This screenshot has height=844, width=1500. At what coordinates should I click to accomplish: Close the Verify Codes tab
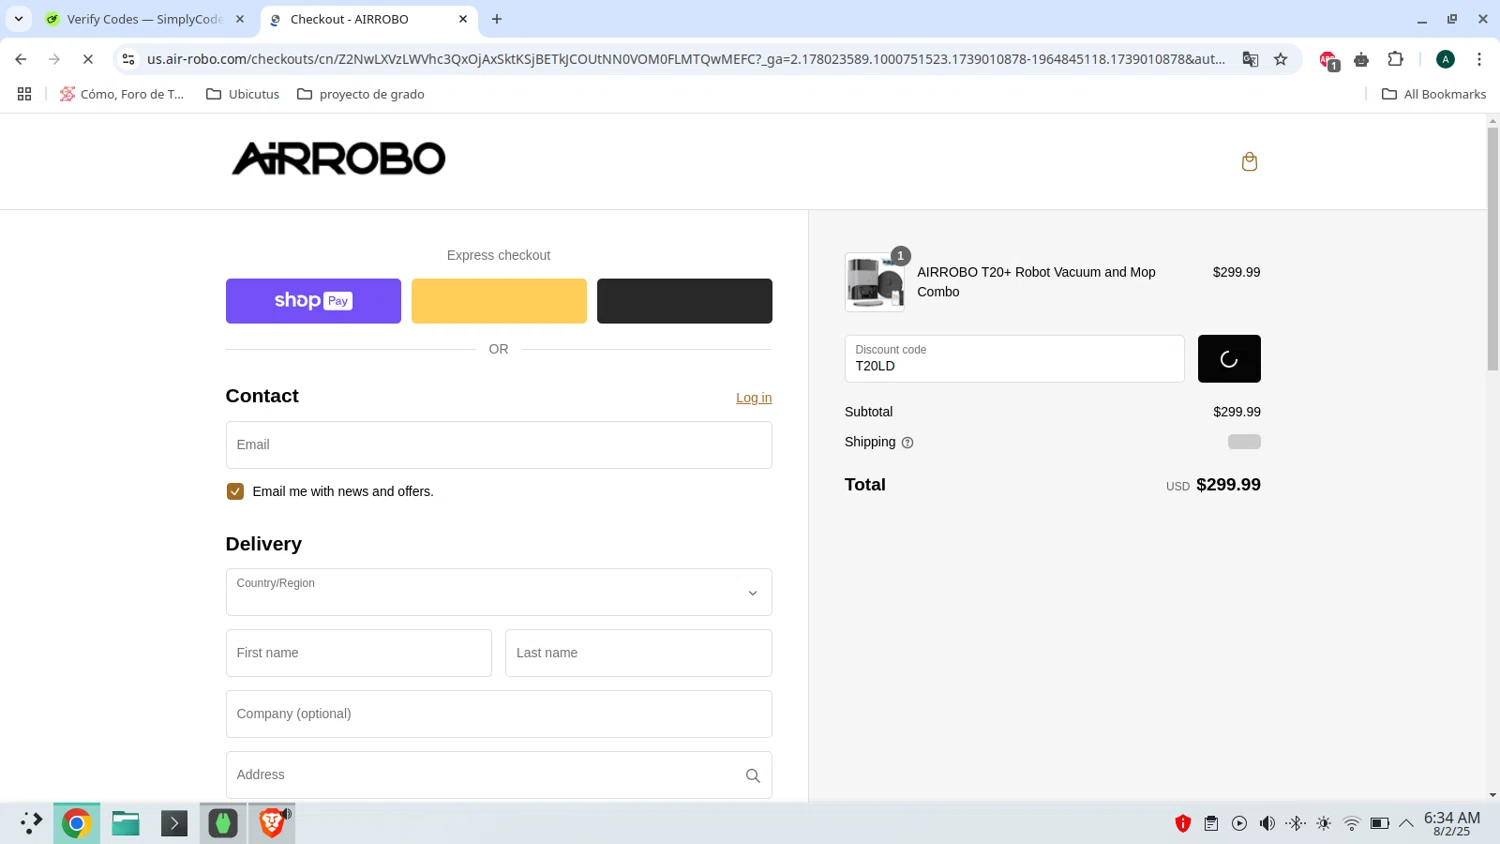pyautogui.click(x=240, y=19)
